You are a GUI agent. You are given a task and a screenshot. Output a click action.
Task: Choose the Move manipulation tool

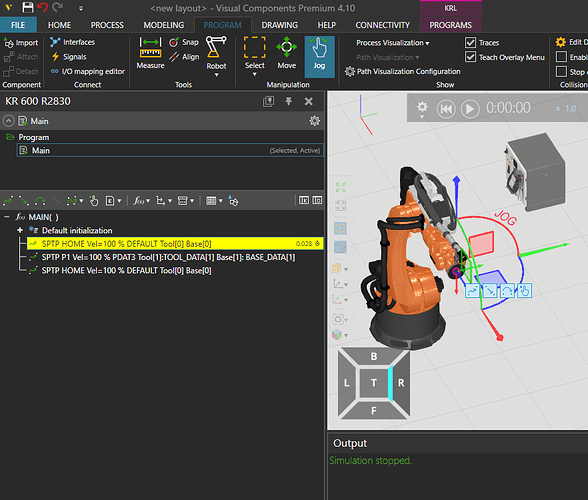point(286,53)
